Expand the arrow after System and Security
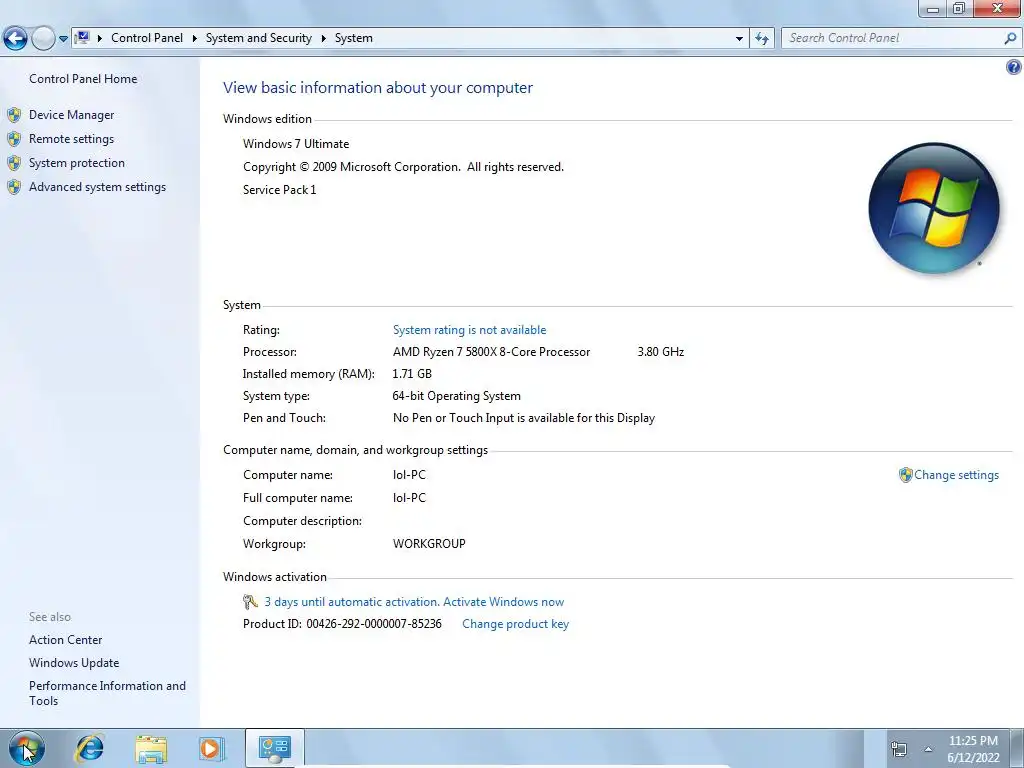1024x768 pixels. click(x=323, y=39)
